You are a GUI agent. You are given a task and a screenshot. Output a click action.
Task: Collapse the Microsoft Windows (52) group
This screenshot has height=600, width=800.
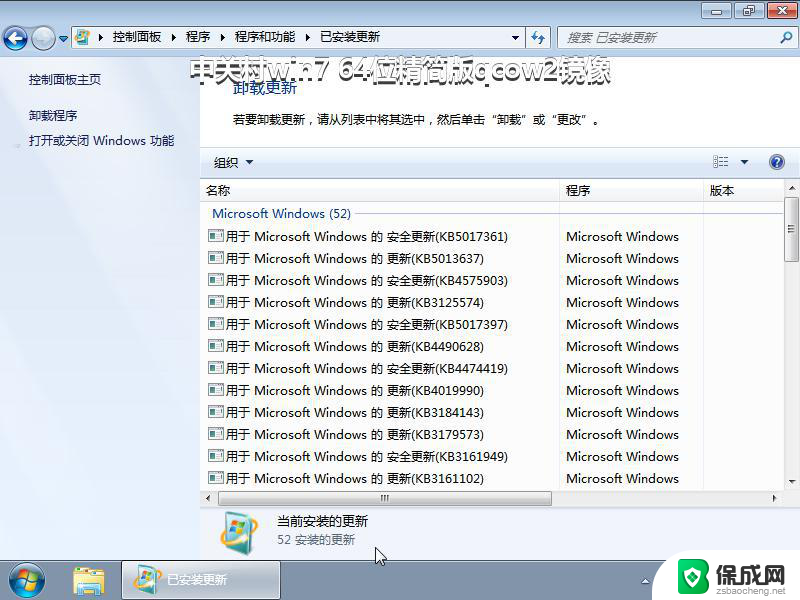click(x=282, y=213)
